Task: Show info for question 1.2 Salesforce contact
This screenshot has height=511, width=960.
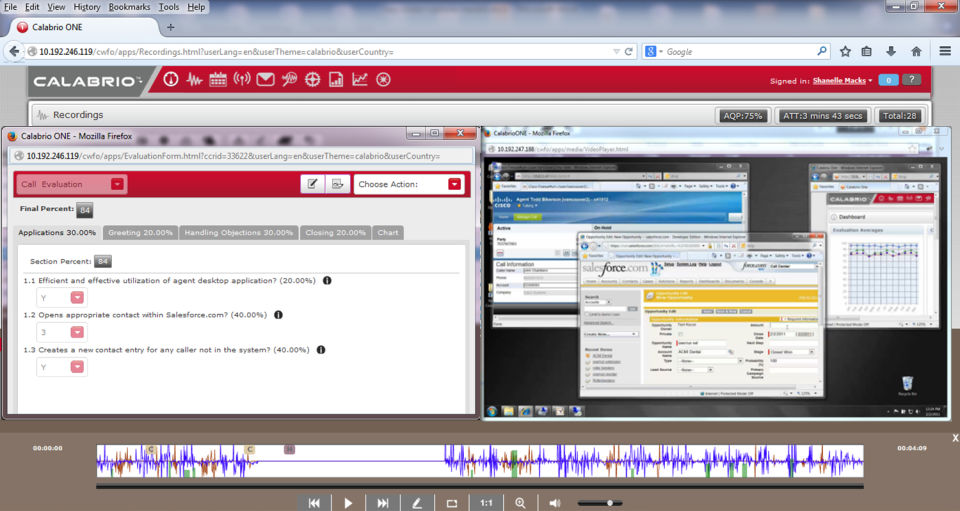Action: [279, 315]
